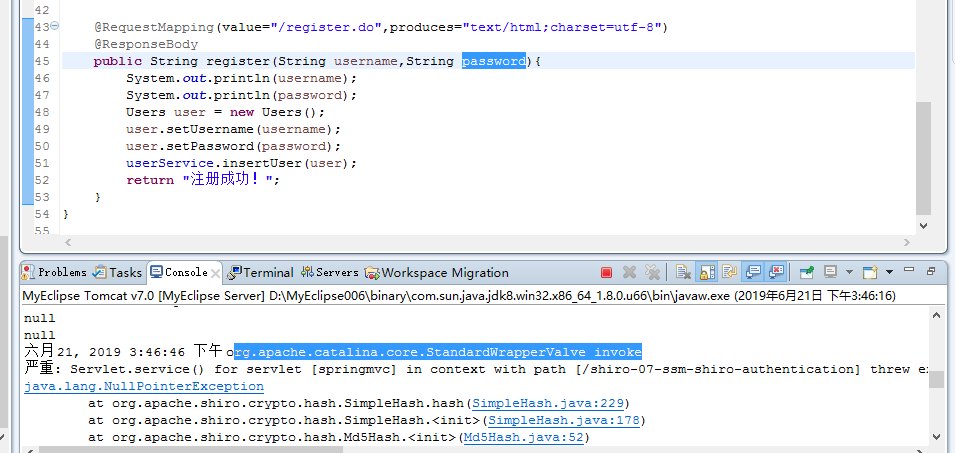Expand the Open Console dropdown arrow
The width and height of the screenshot is (955, 453).
pyautogui.click(x=889, y=272)
